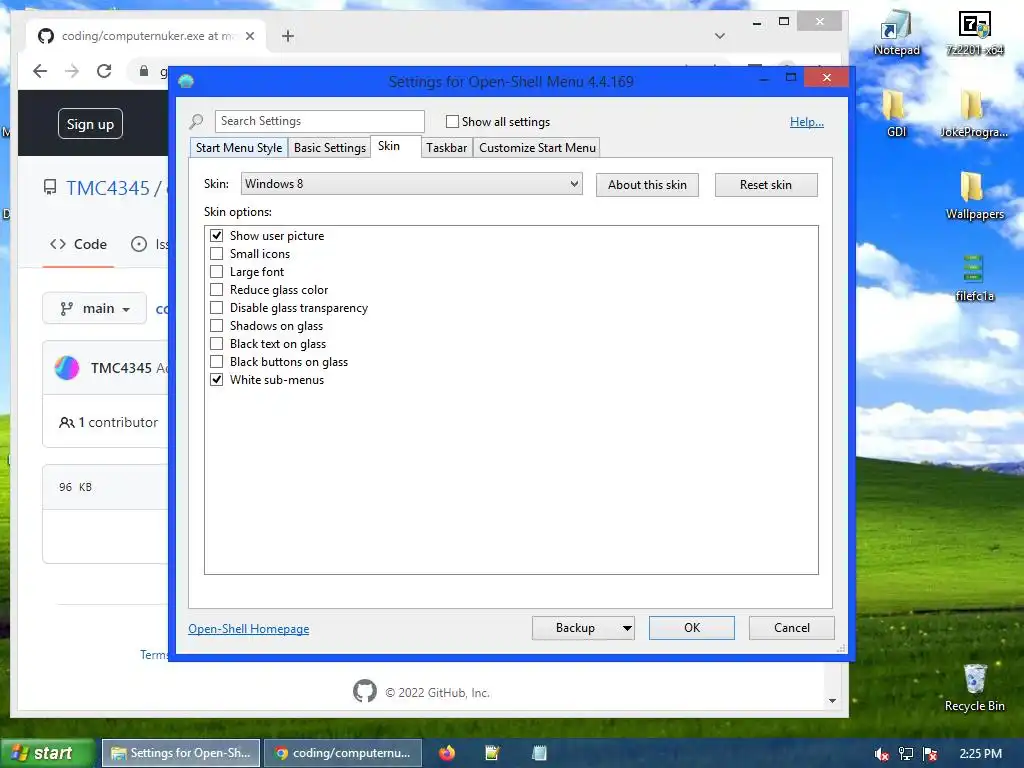This screenshot has height=768, width=1024.
Task: Open a new Chrome tab
Action: [x=288, y=36]
